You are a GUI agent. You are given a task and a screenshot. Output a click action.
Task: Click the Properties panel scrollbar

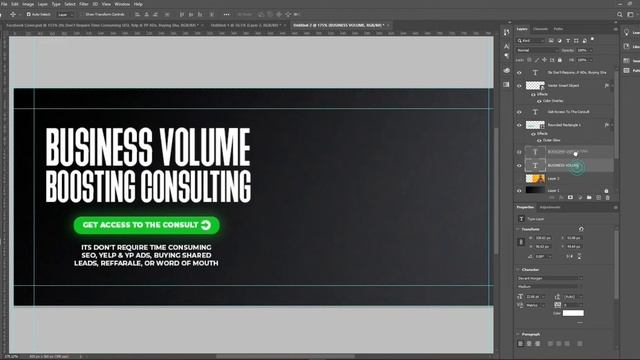pyautogui.click(x=616, y=265)
